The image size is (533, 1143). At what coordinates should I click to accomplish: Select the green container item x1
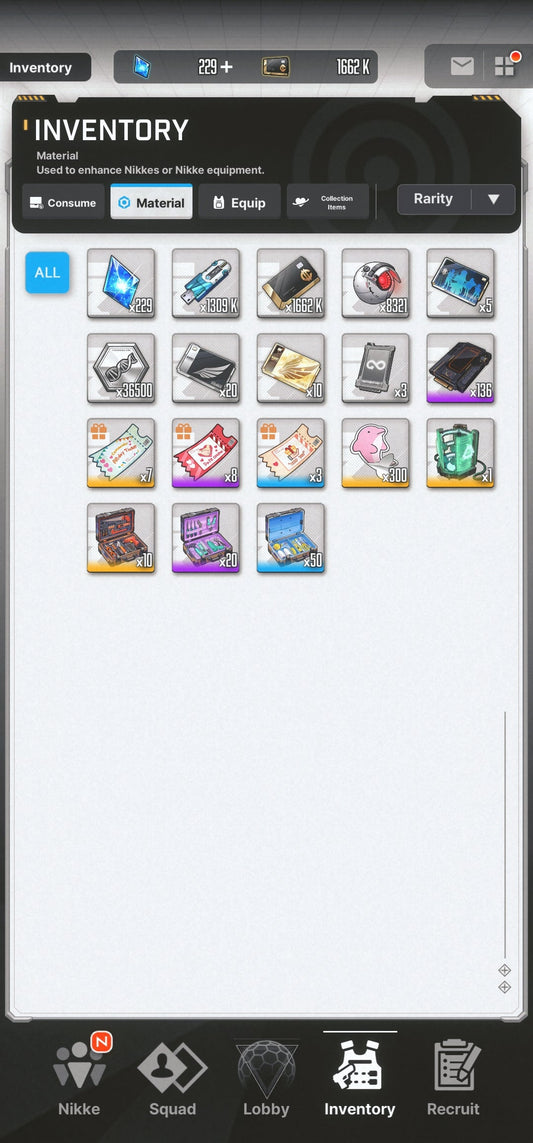coord(460,453)
